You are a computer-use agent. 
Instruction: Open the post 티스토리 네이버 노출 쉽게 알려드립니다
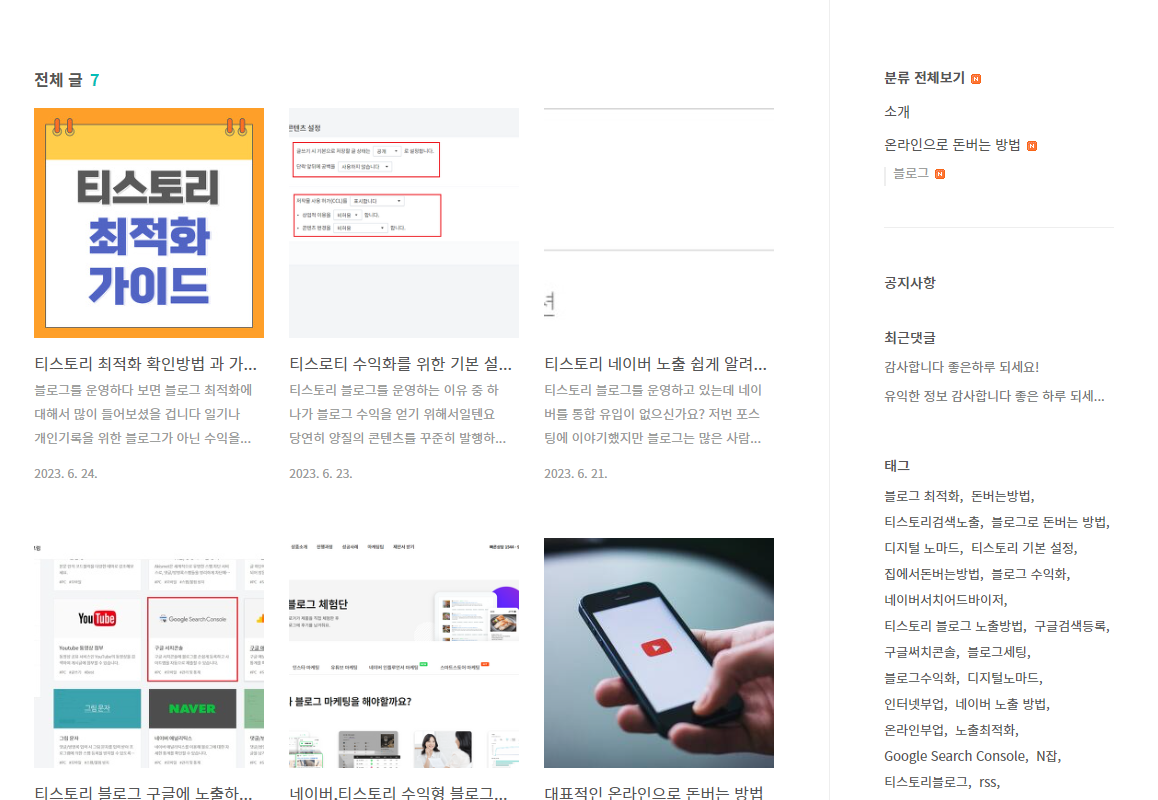click(x=658, y=364)
